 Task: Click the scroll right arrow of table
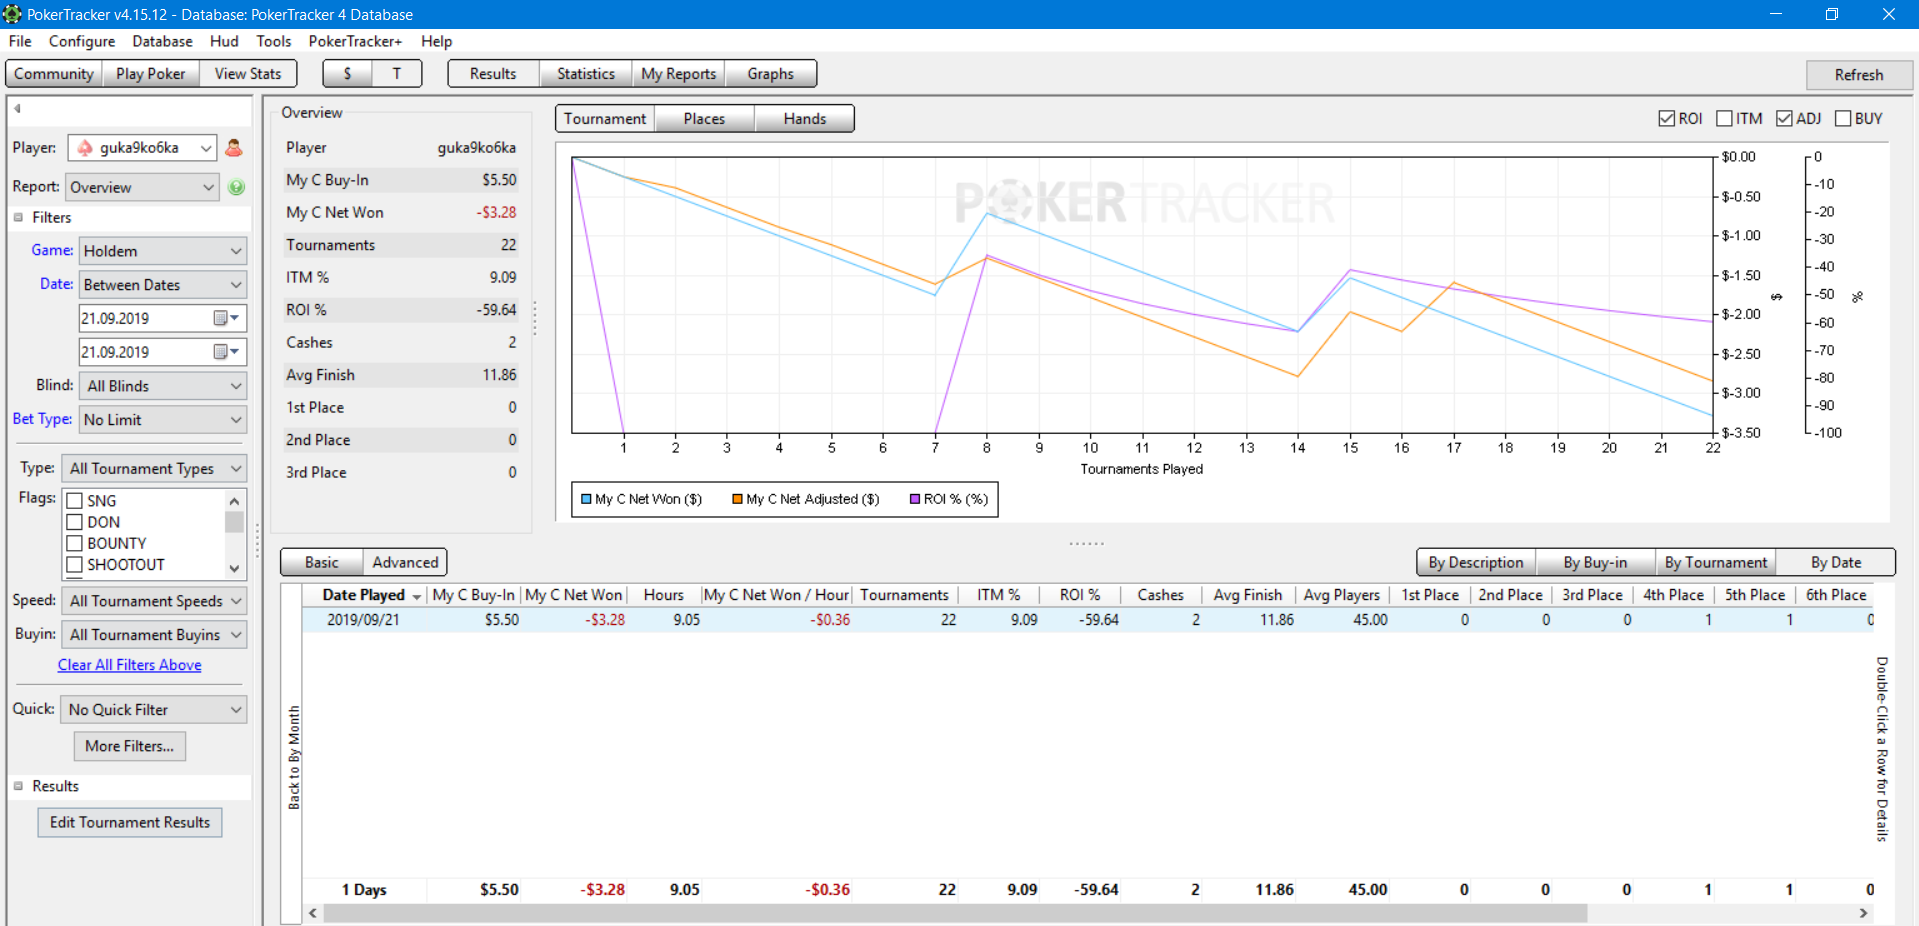point(1863,913)
